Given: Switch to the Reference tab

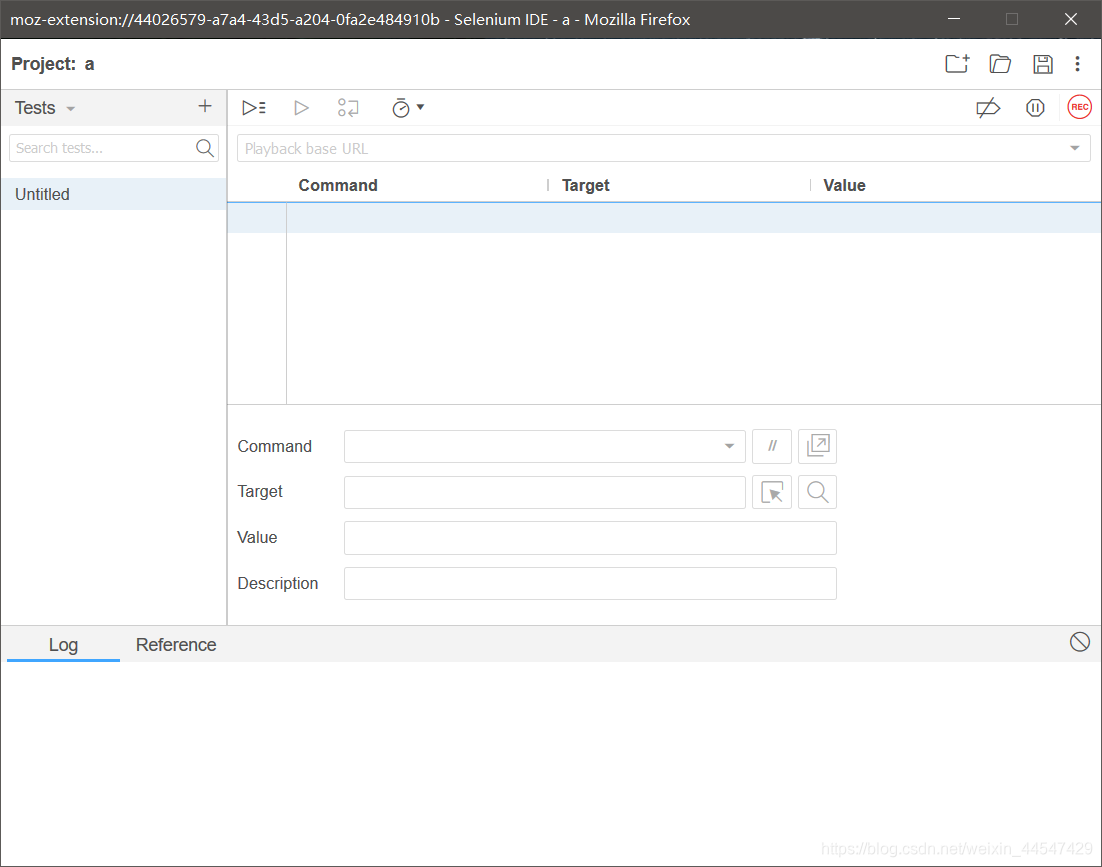Looking at the screenshot, I should [x=176, y=644].
